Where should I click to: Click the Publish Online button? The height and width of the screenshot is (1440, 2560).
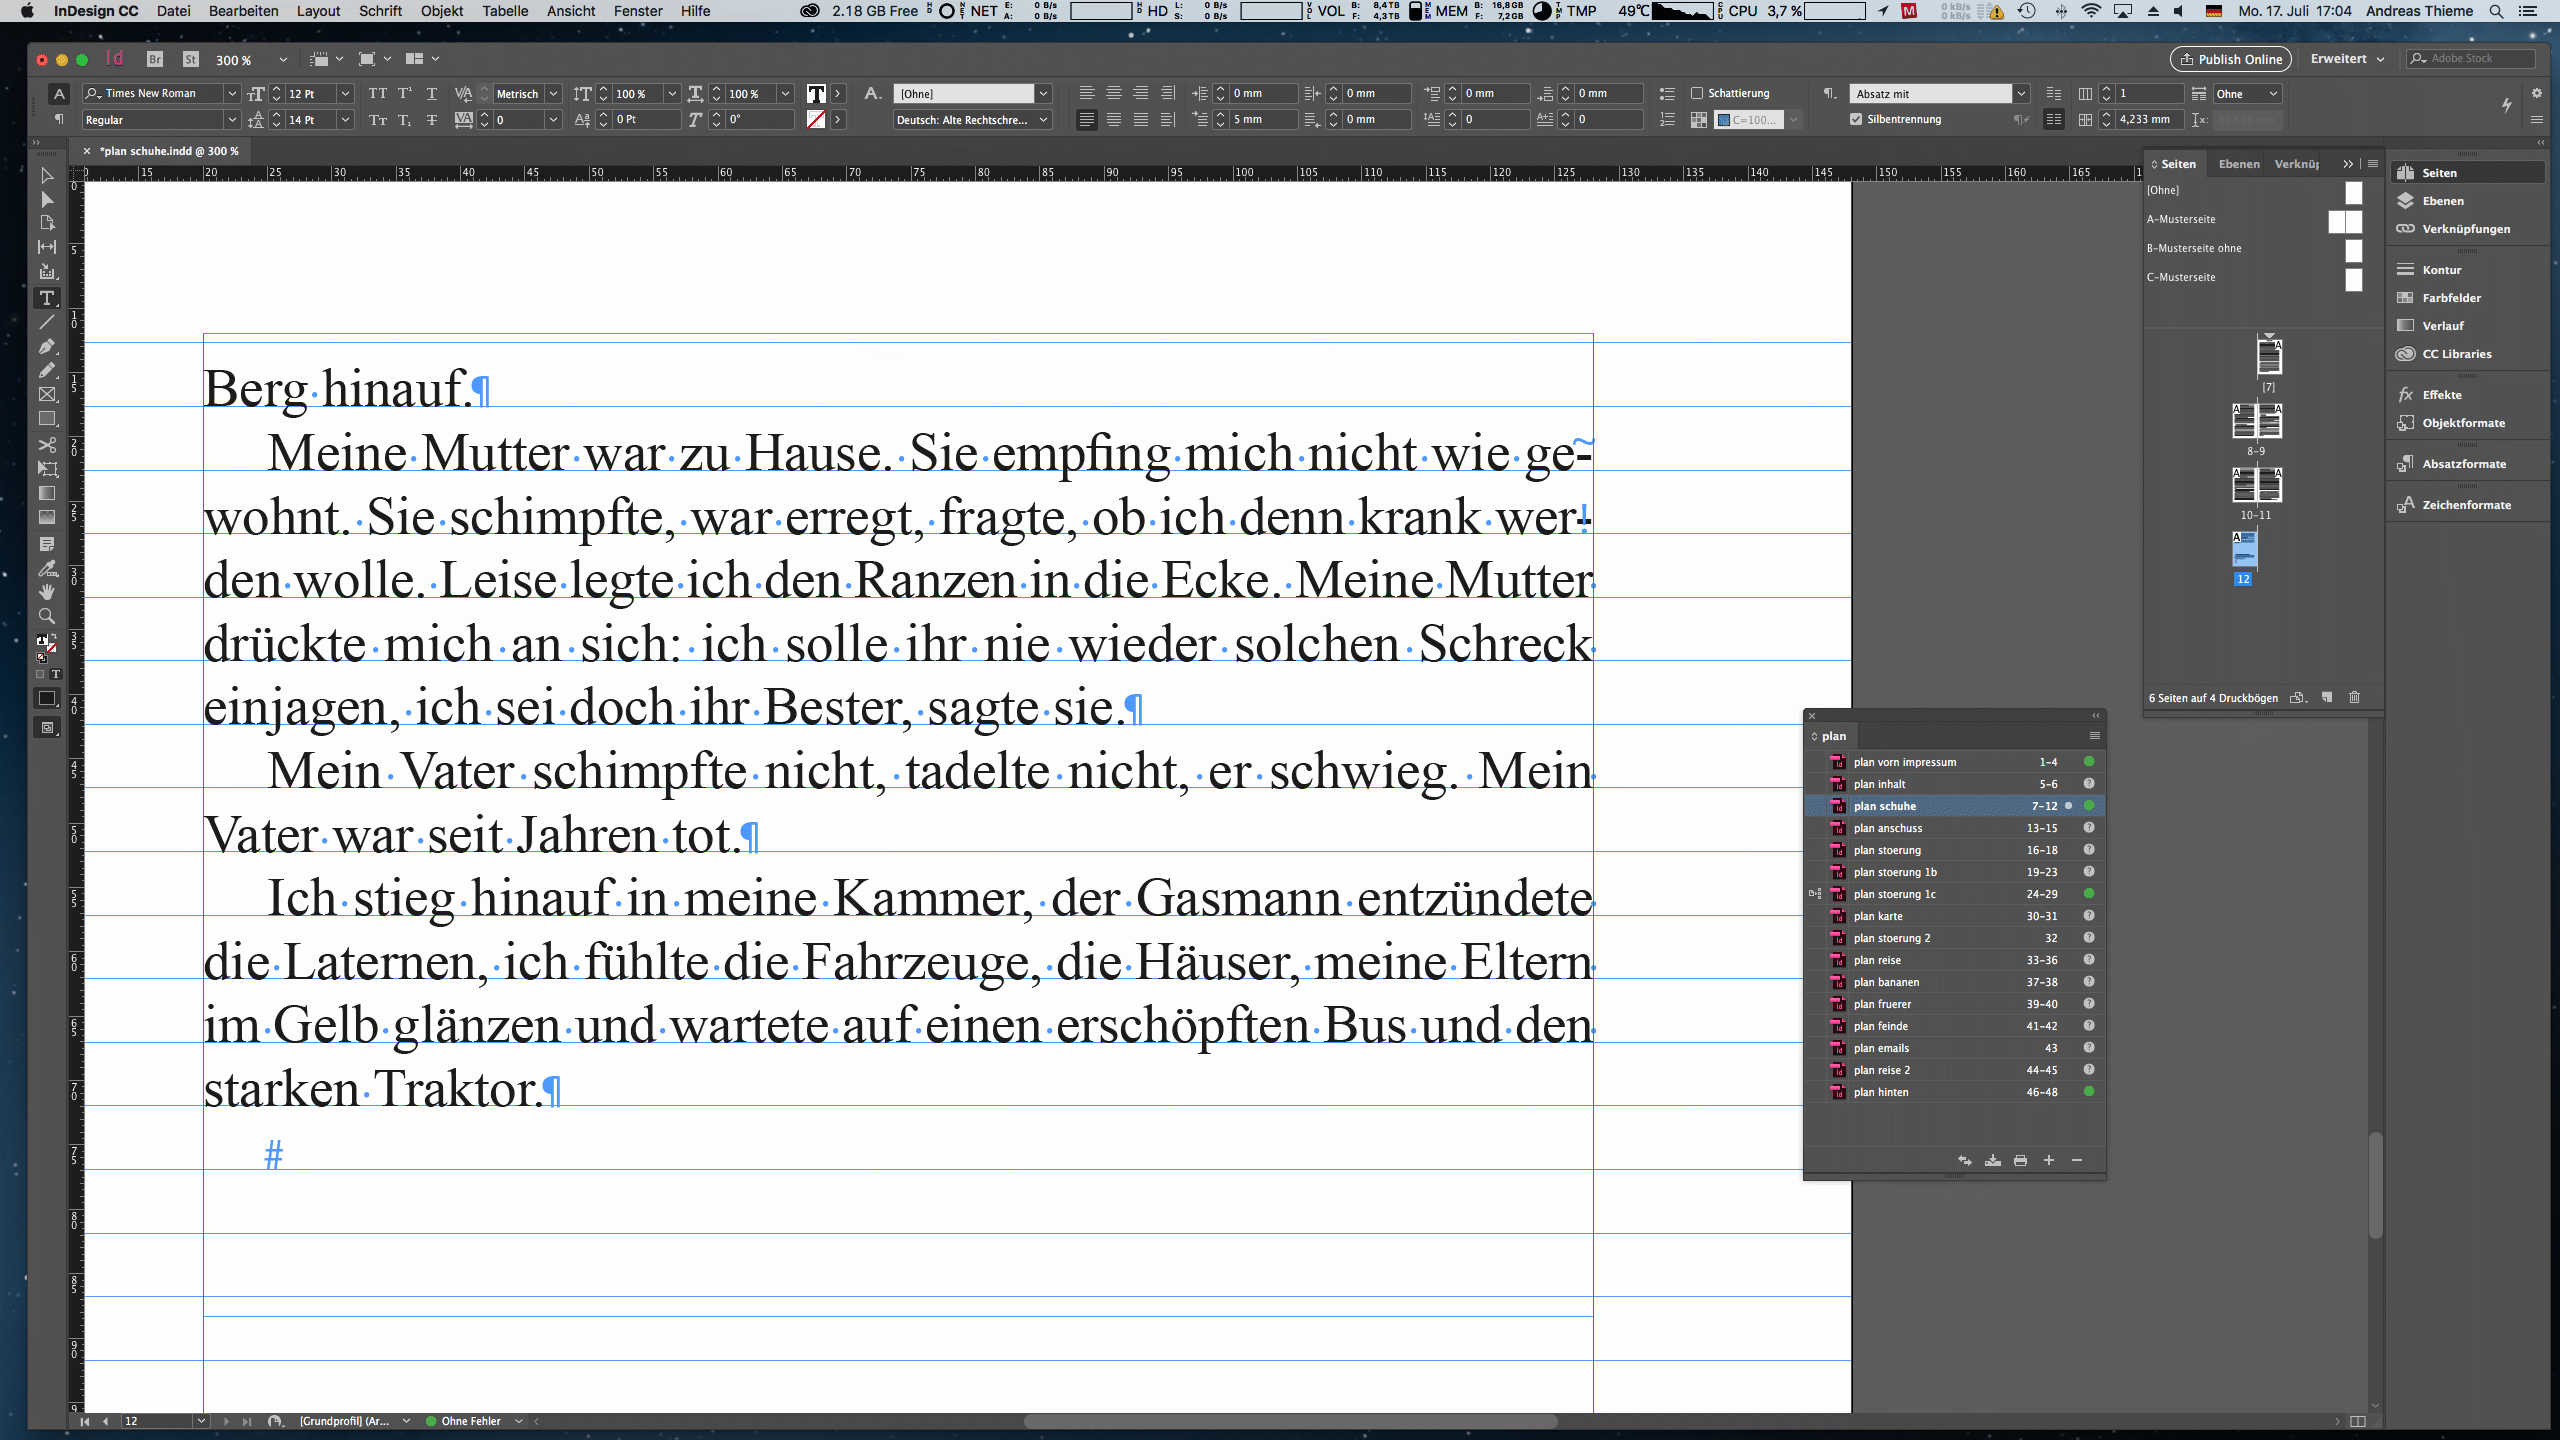2230,59
